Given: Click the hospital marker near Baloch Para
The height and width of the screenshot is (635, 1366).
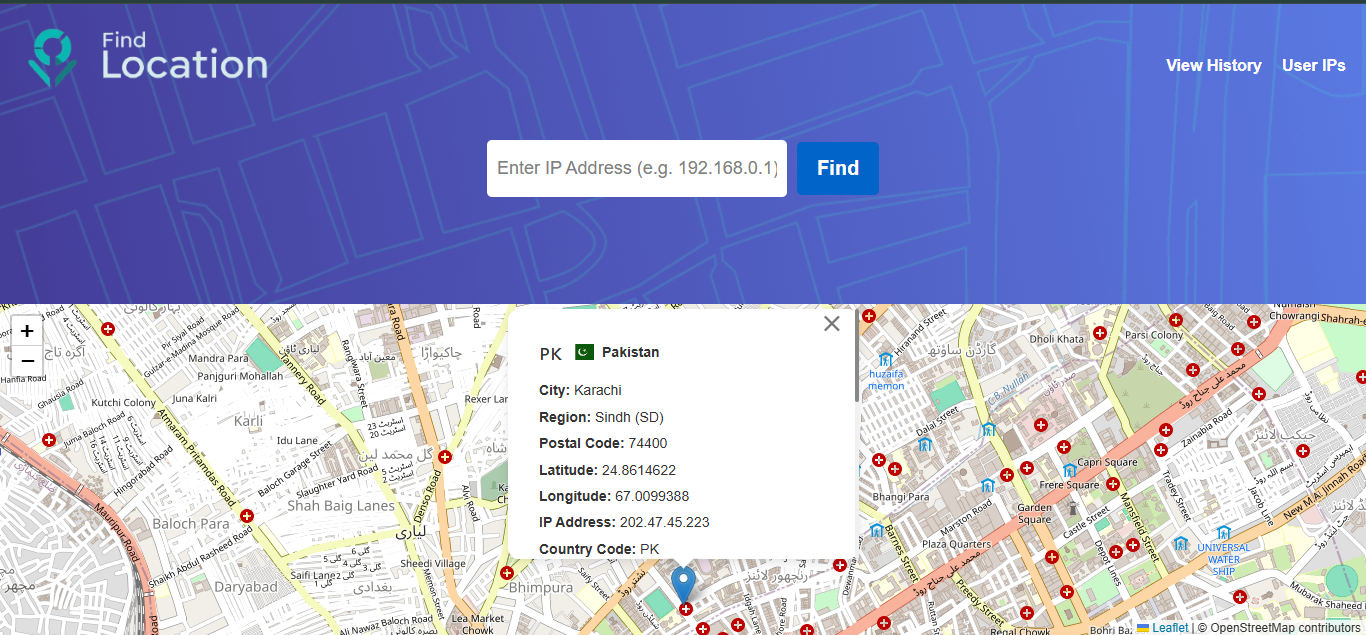Looking at the screenshot, I should [x=247, y=515].
